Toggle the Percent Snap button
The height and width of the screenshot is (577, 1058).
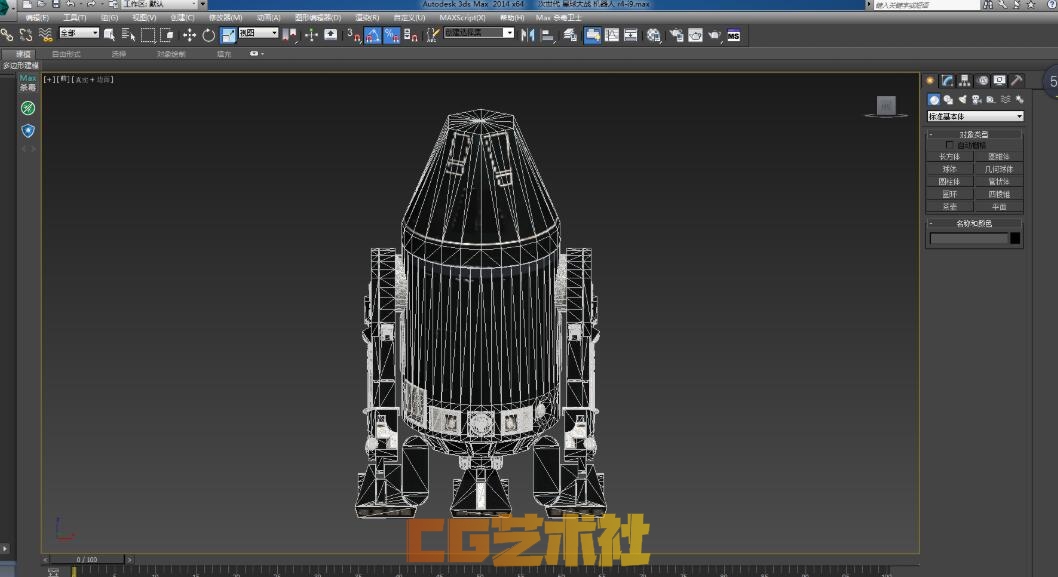click(391, 35)
